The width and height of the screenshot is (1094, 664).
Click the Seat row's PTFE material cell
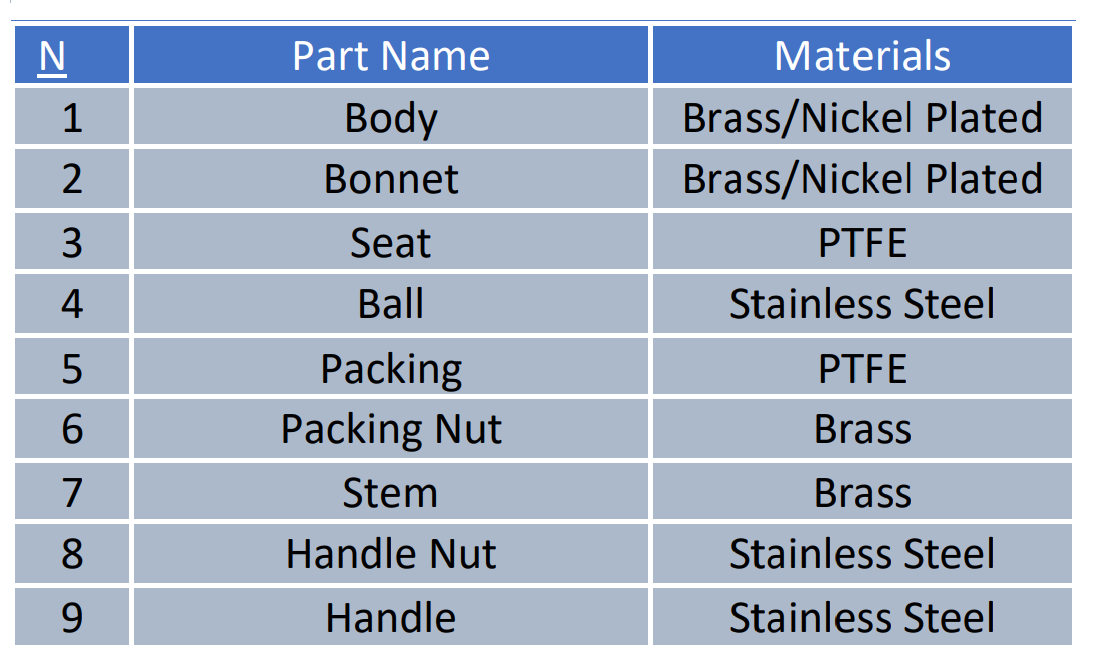[862, 243]
